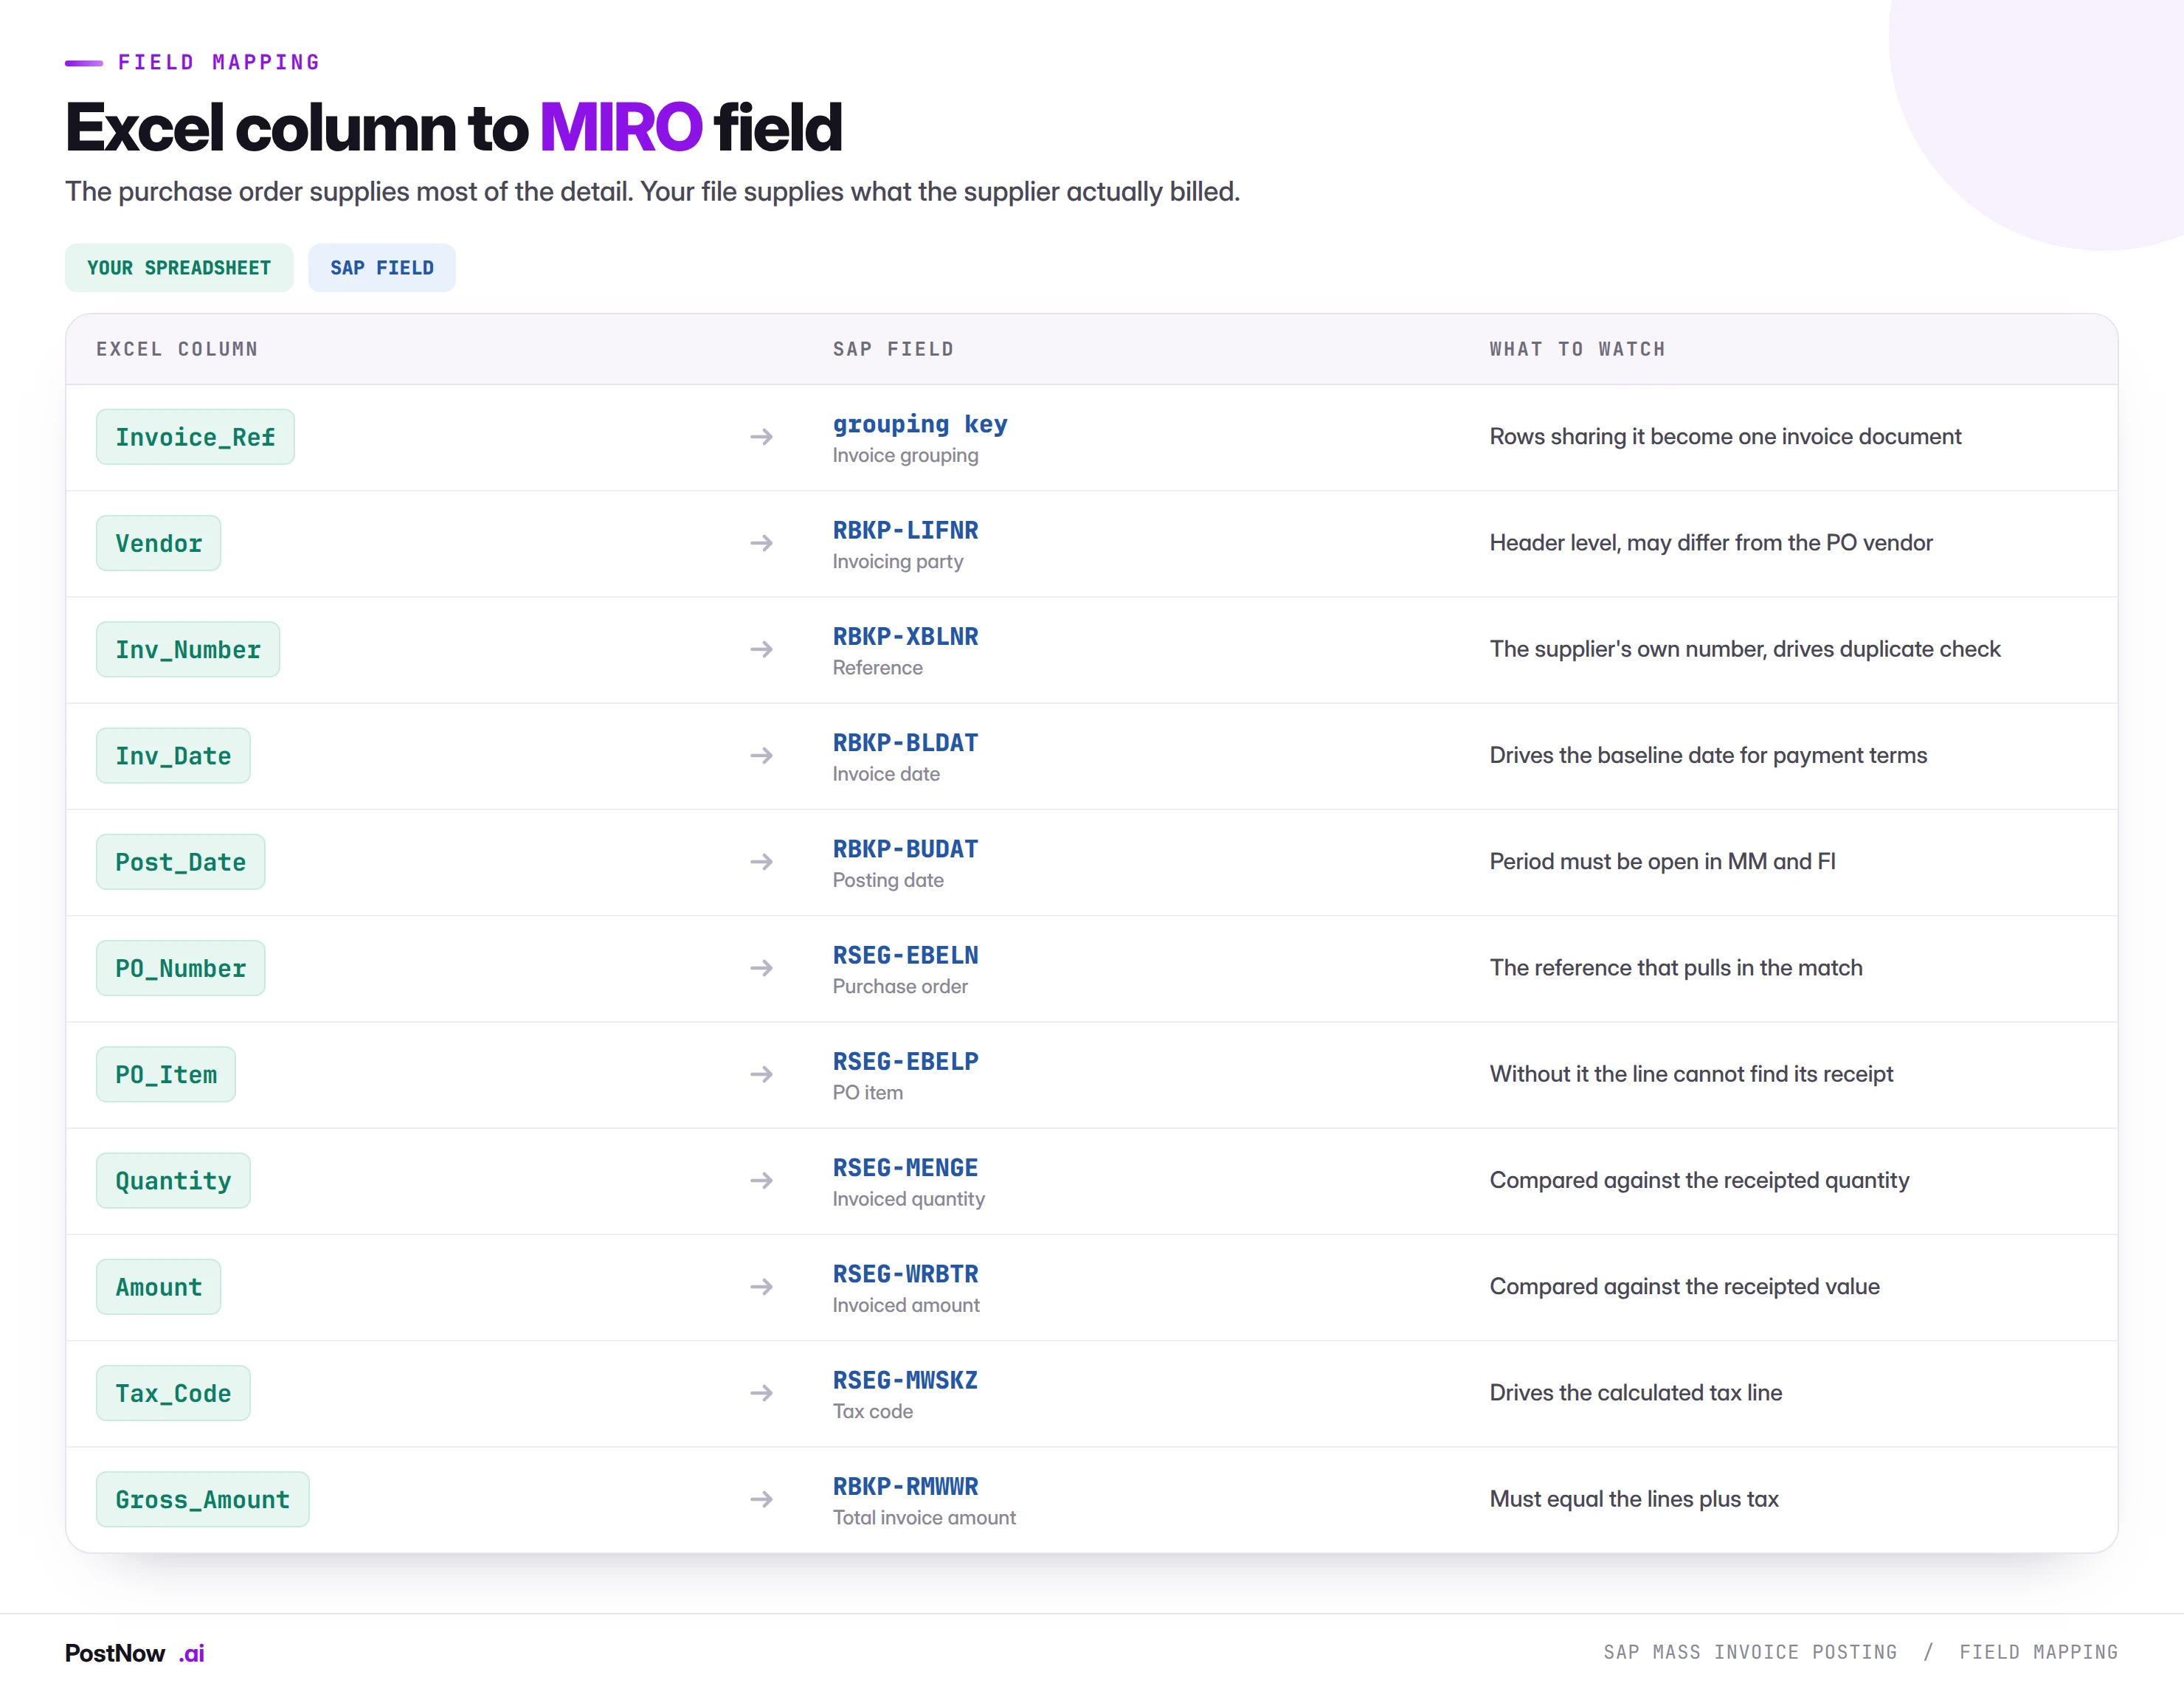The width and height of the screenshot is (2184, 1700).
Task: Click the Inv_Date column chip
Action: [173, 756]
